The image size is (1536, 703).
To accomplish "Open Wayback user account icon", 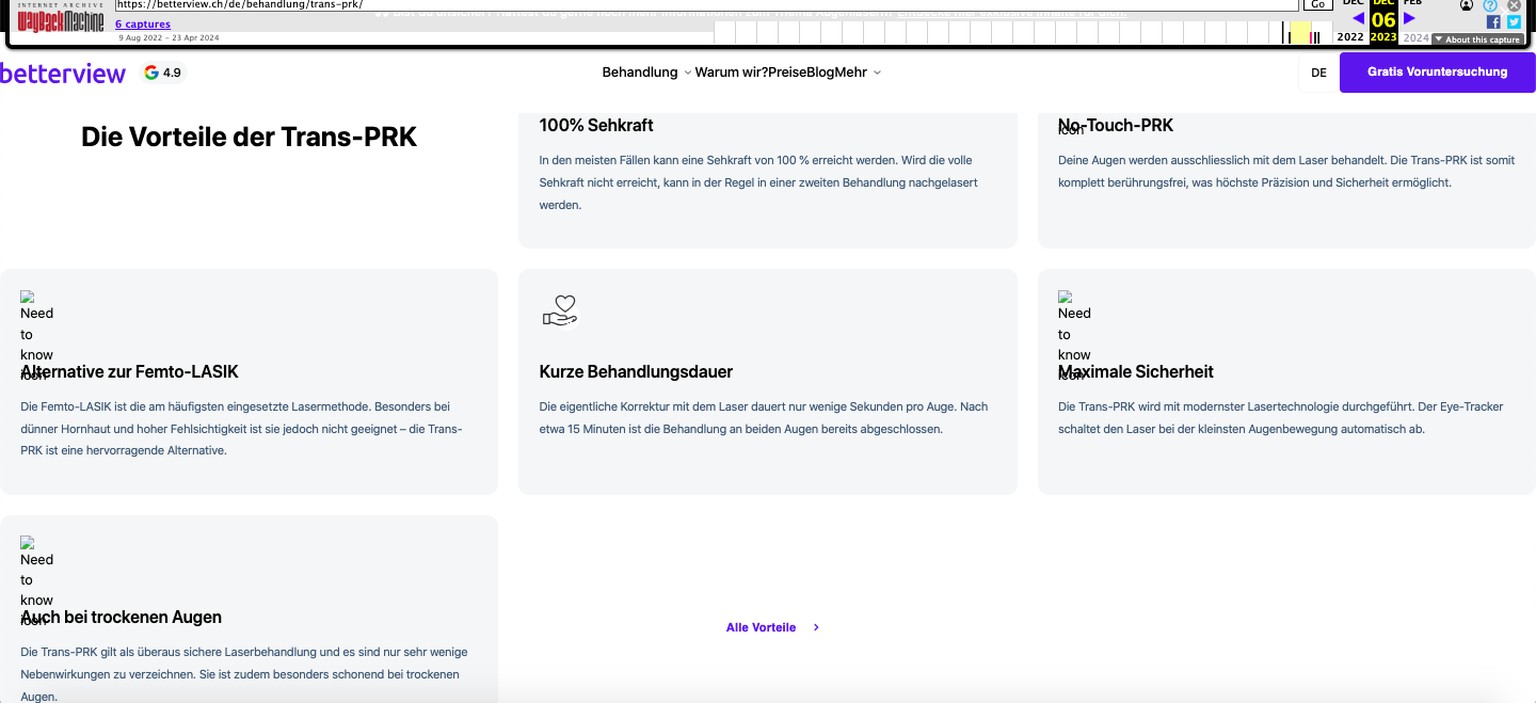I will click(1466, 5).
